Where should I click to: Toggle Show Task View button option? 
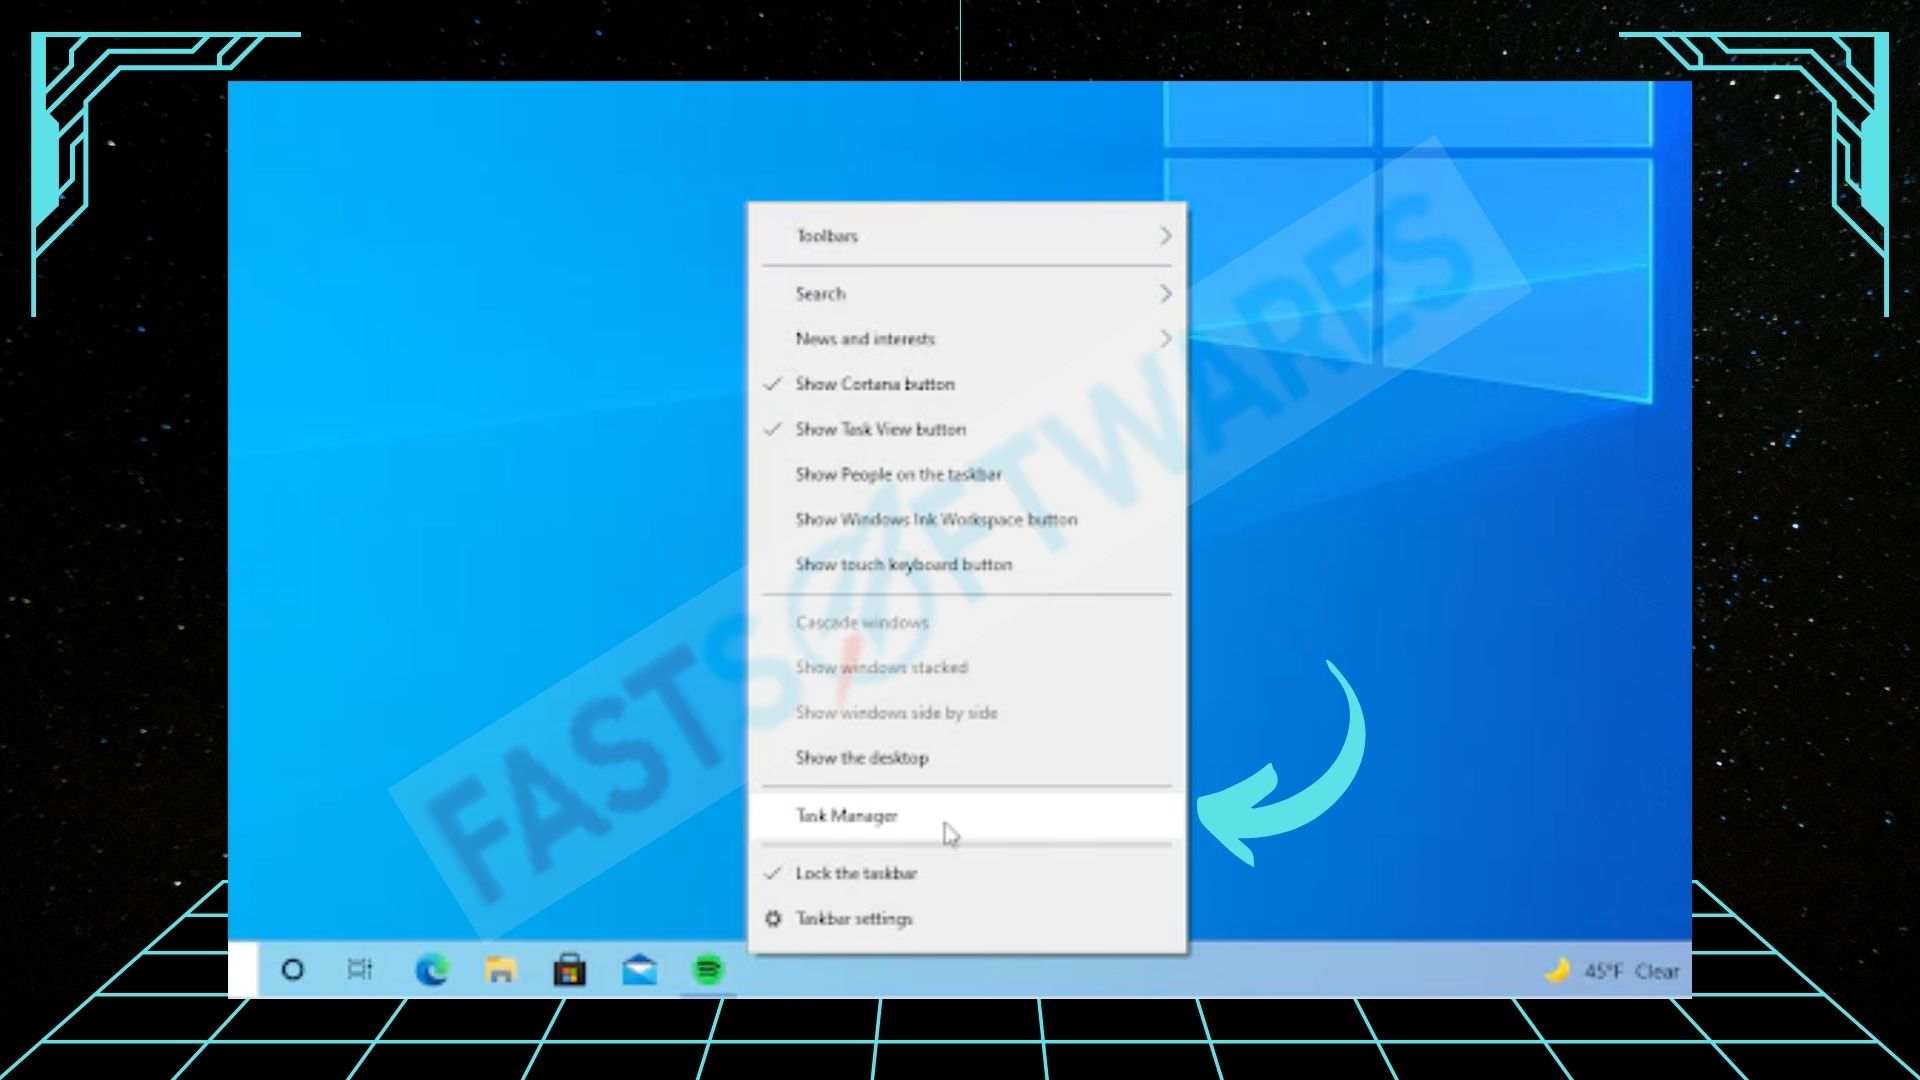(x=968, y=429)
